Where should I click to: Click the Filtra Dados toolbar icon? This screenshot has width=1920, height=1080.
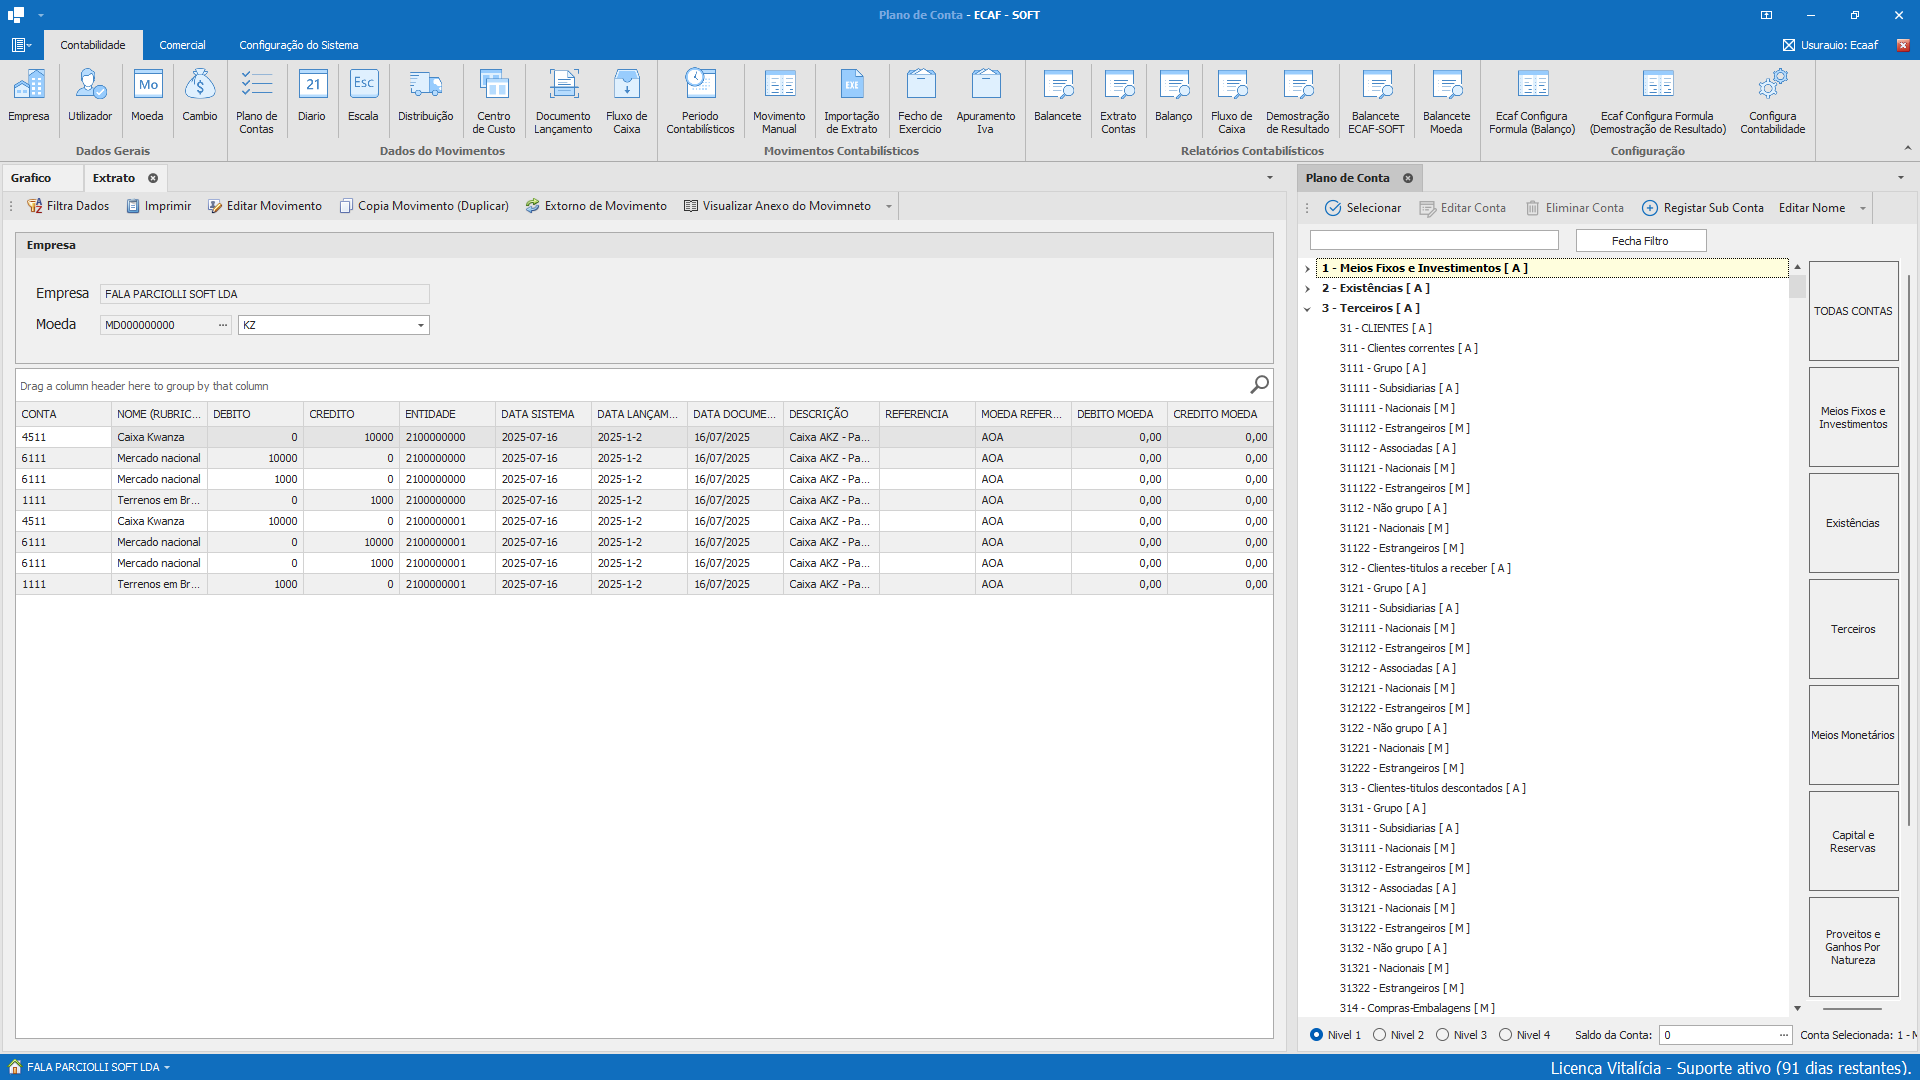tap(35, 206)
